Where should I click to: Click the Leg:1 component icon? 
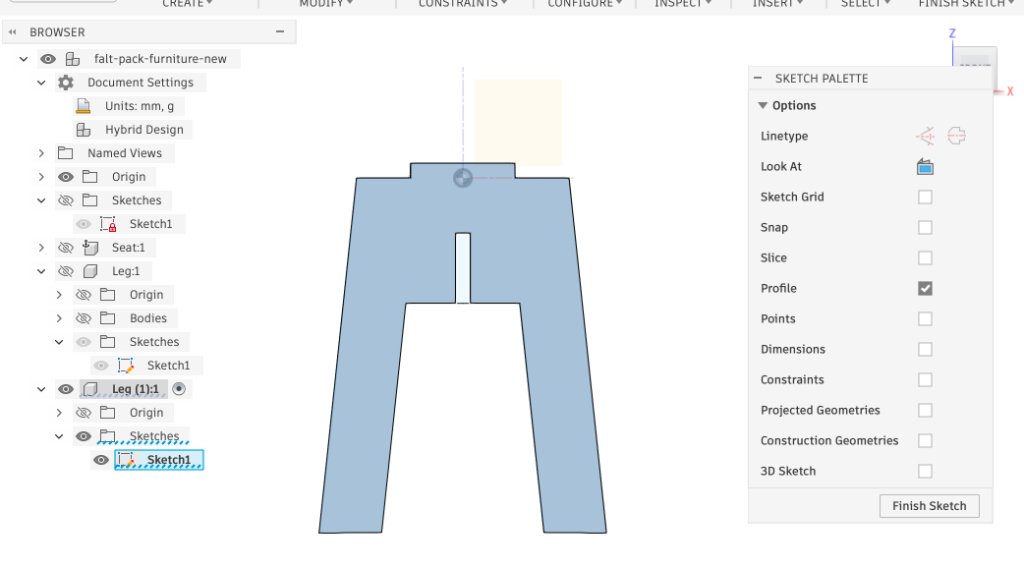click(90, 271)
